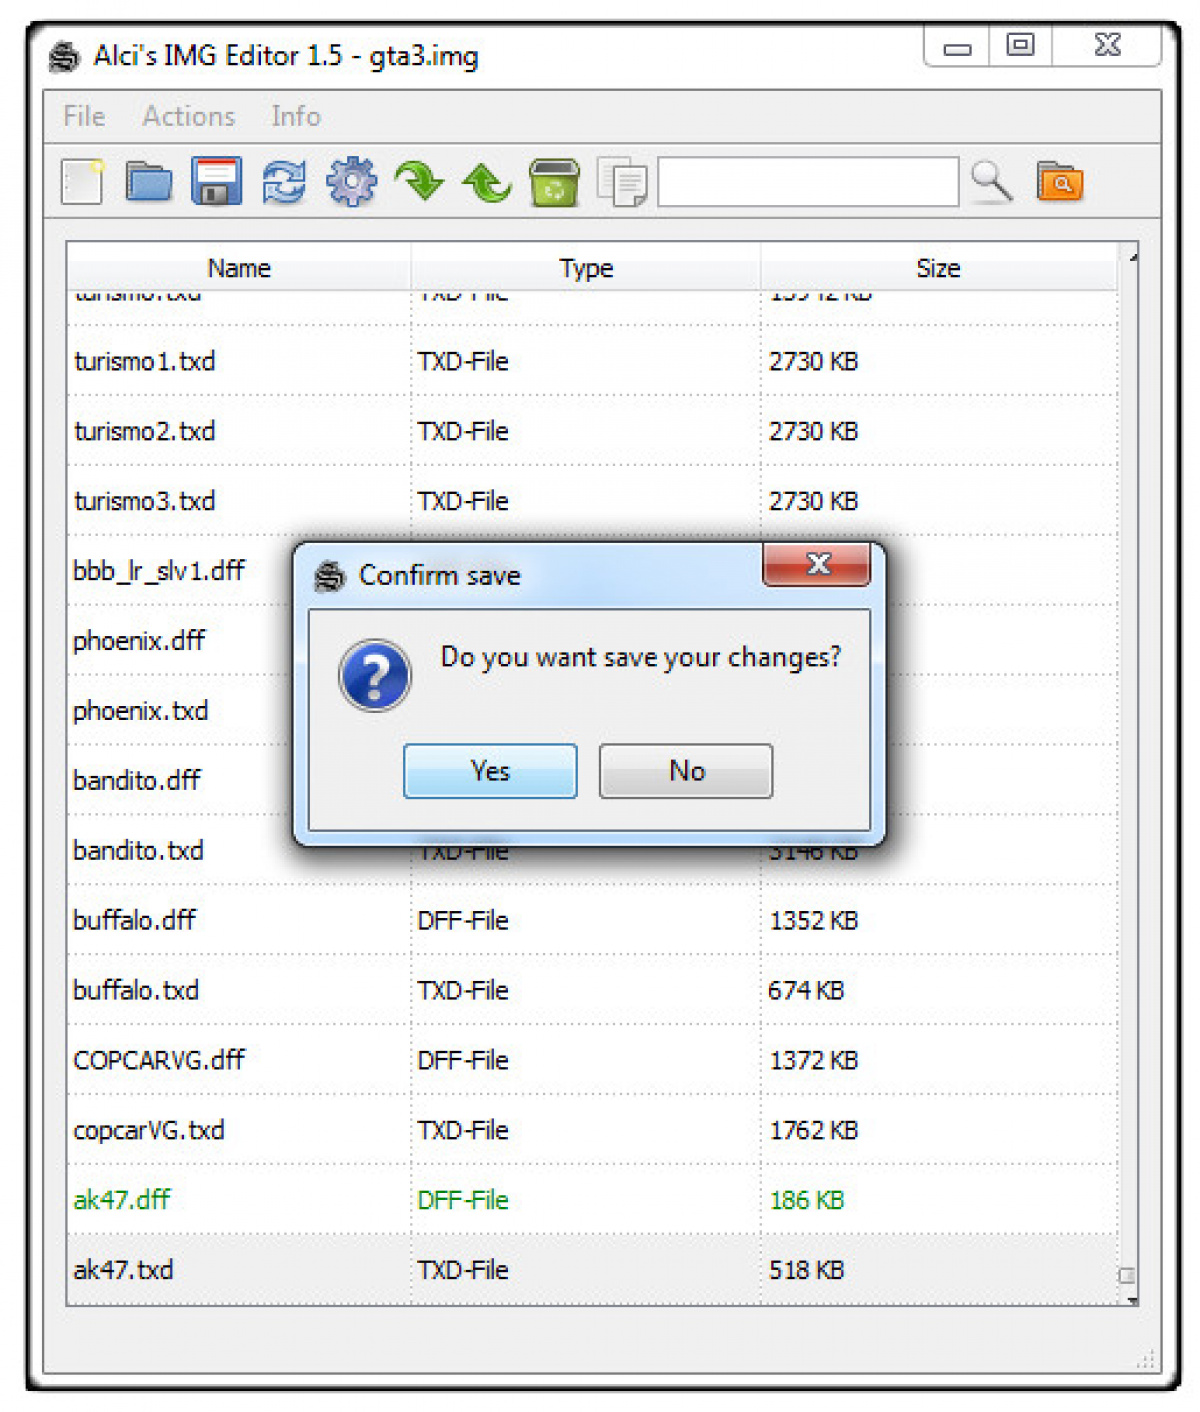
Task: Close the IMG Editor main window
Action: tap(1107, 45)
